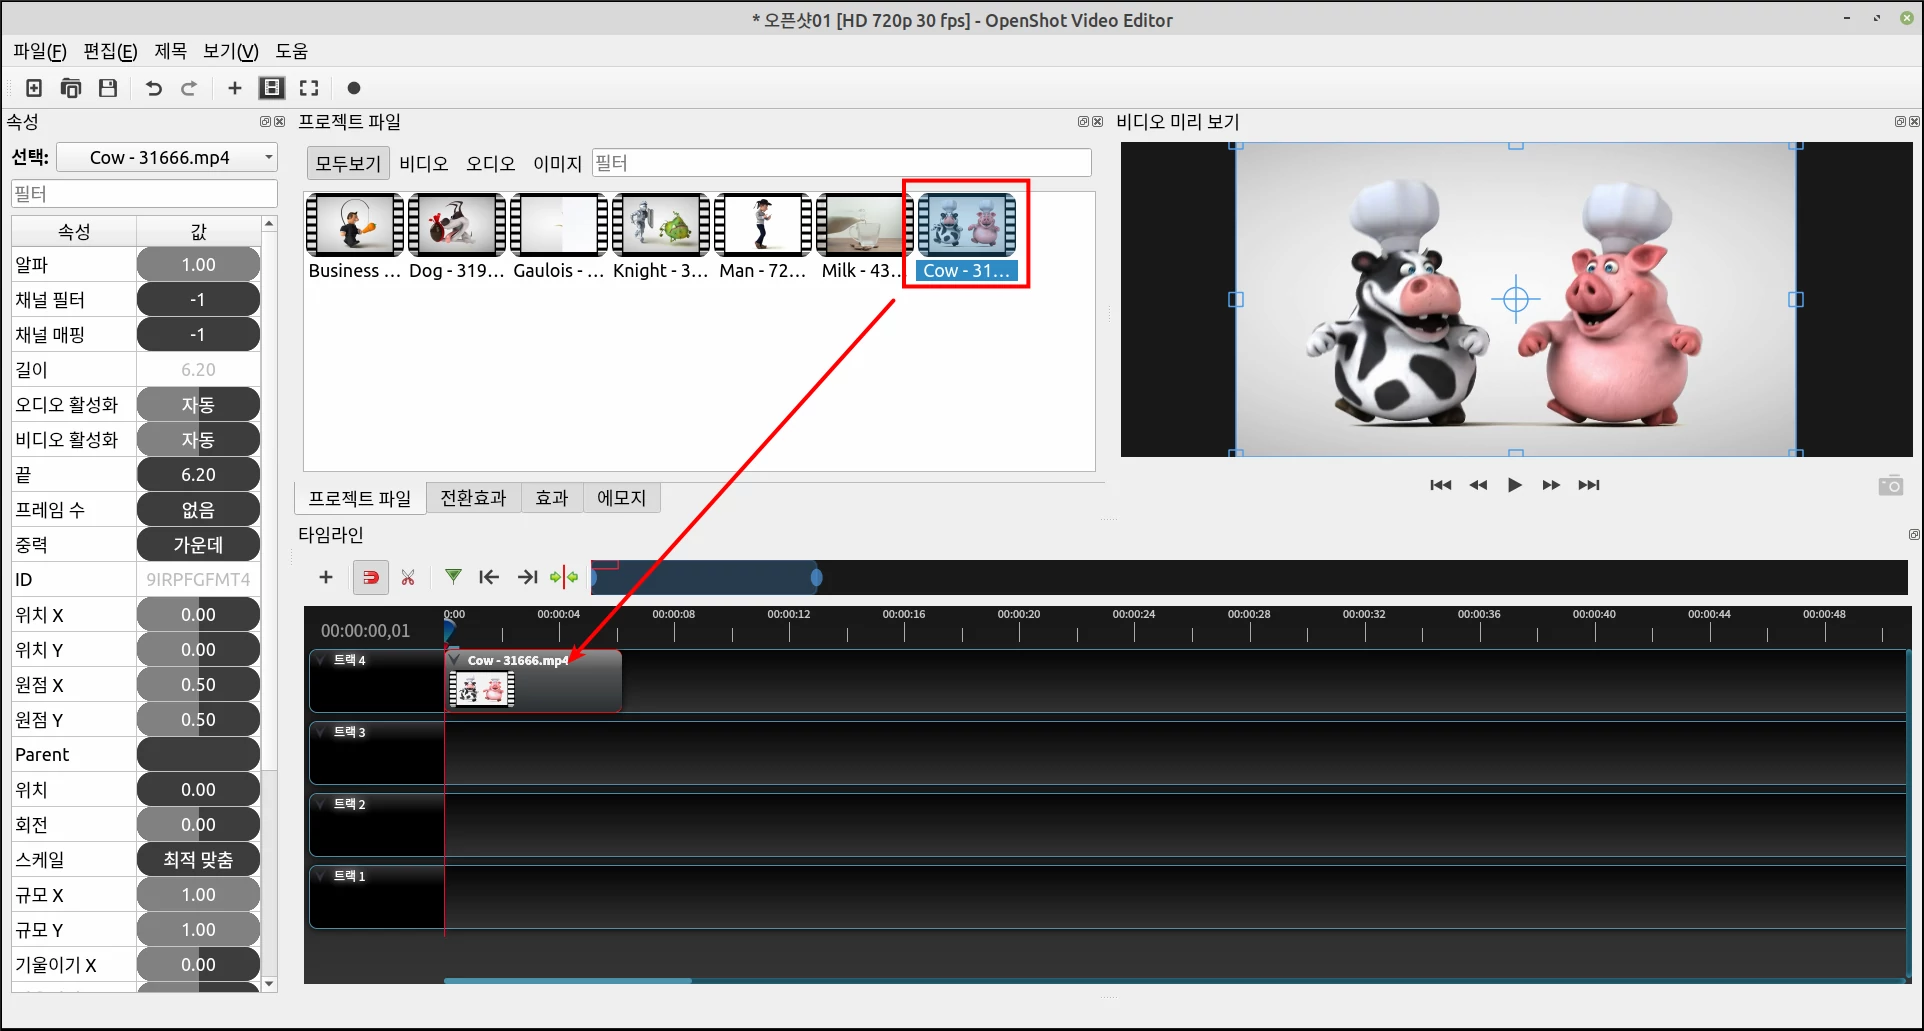
Task: Click the Previous Marker icon
Action: 489,577
